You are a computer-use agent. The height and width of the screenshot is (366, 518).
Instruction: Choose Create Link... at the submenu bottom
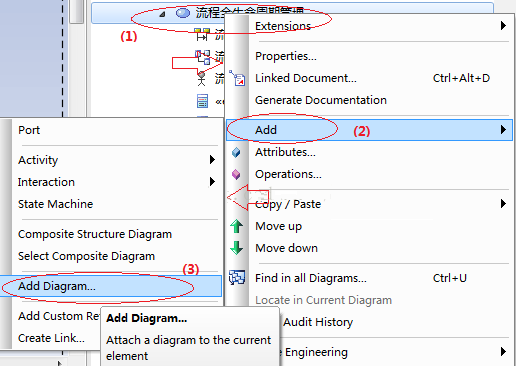click(51, 338)
